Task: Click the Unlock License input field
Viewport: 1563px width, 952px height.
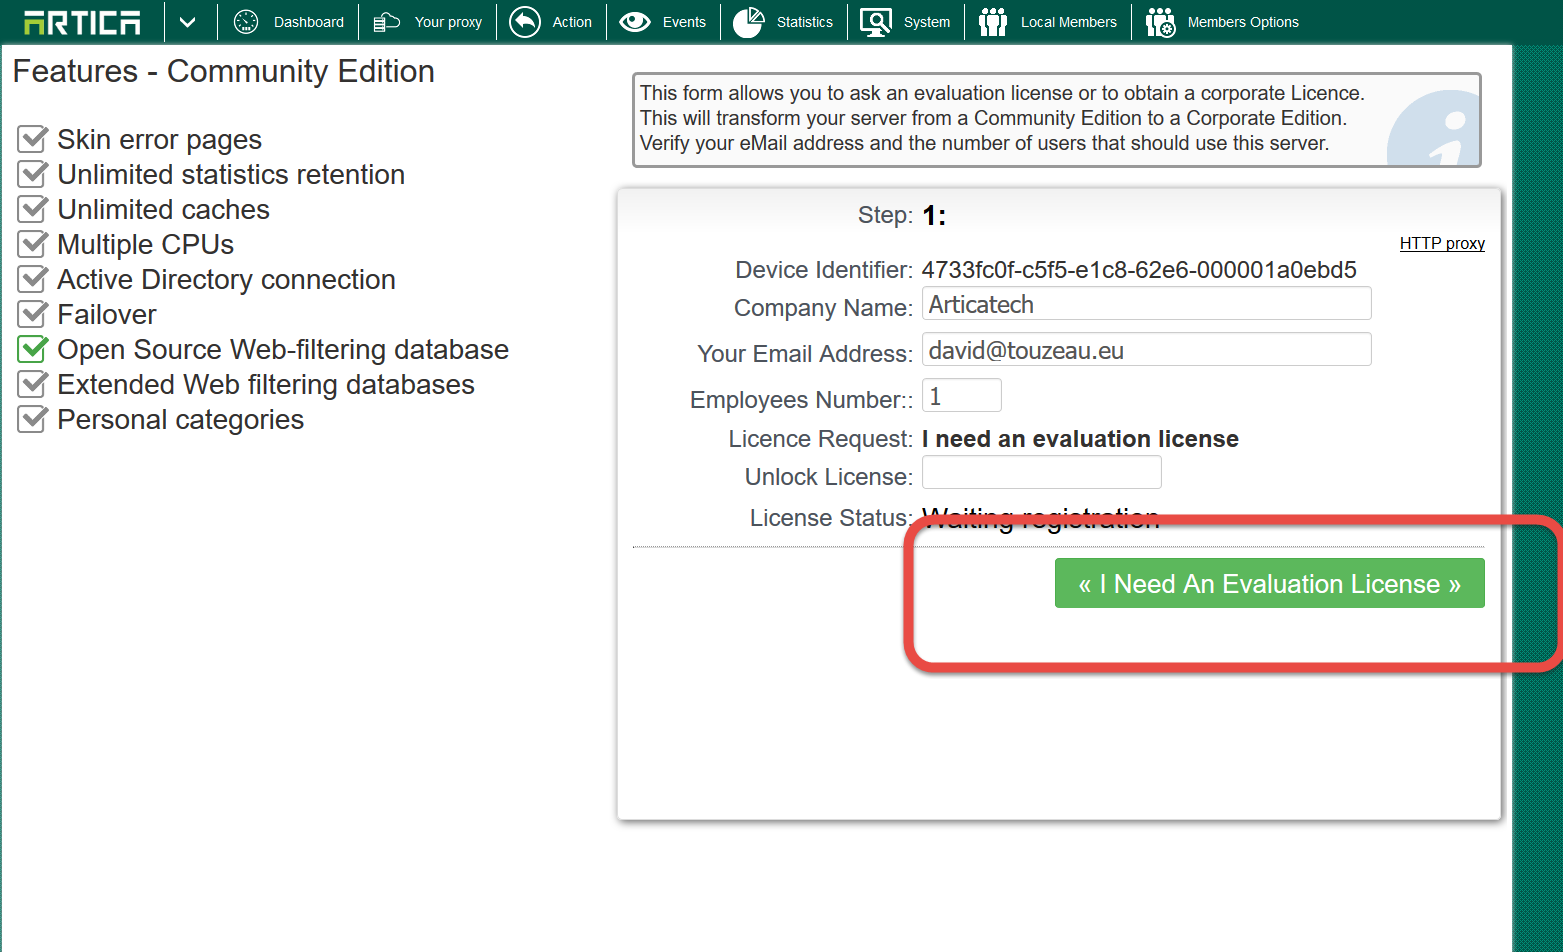Action: (1041, 472)
